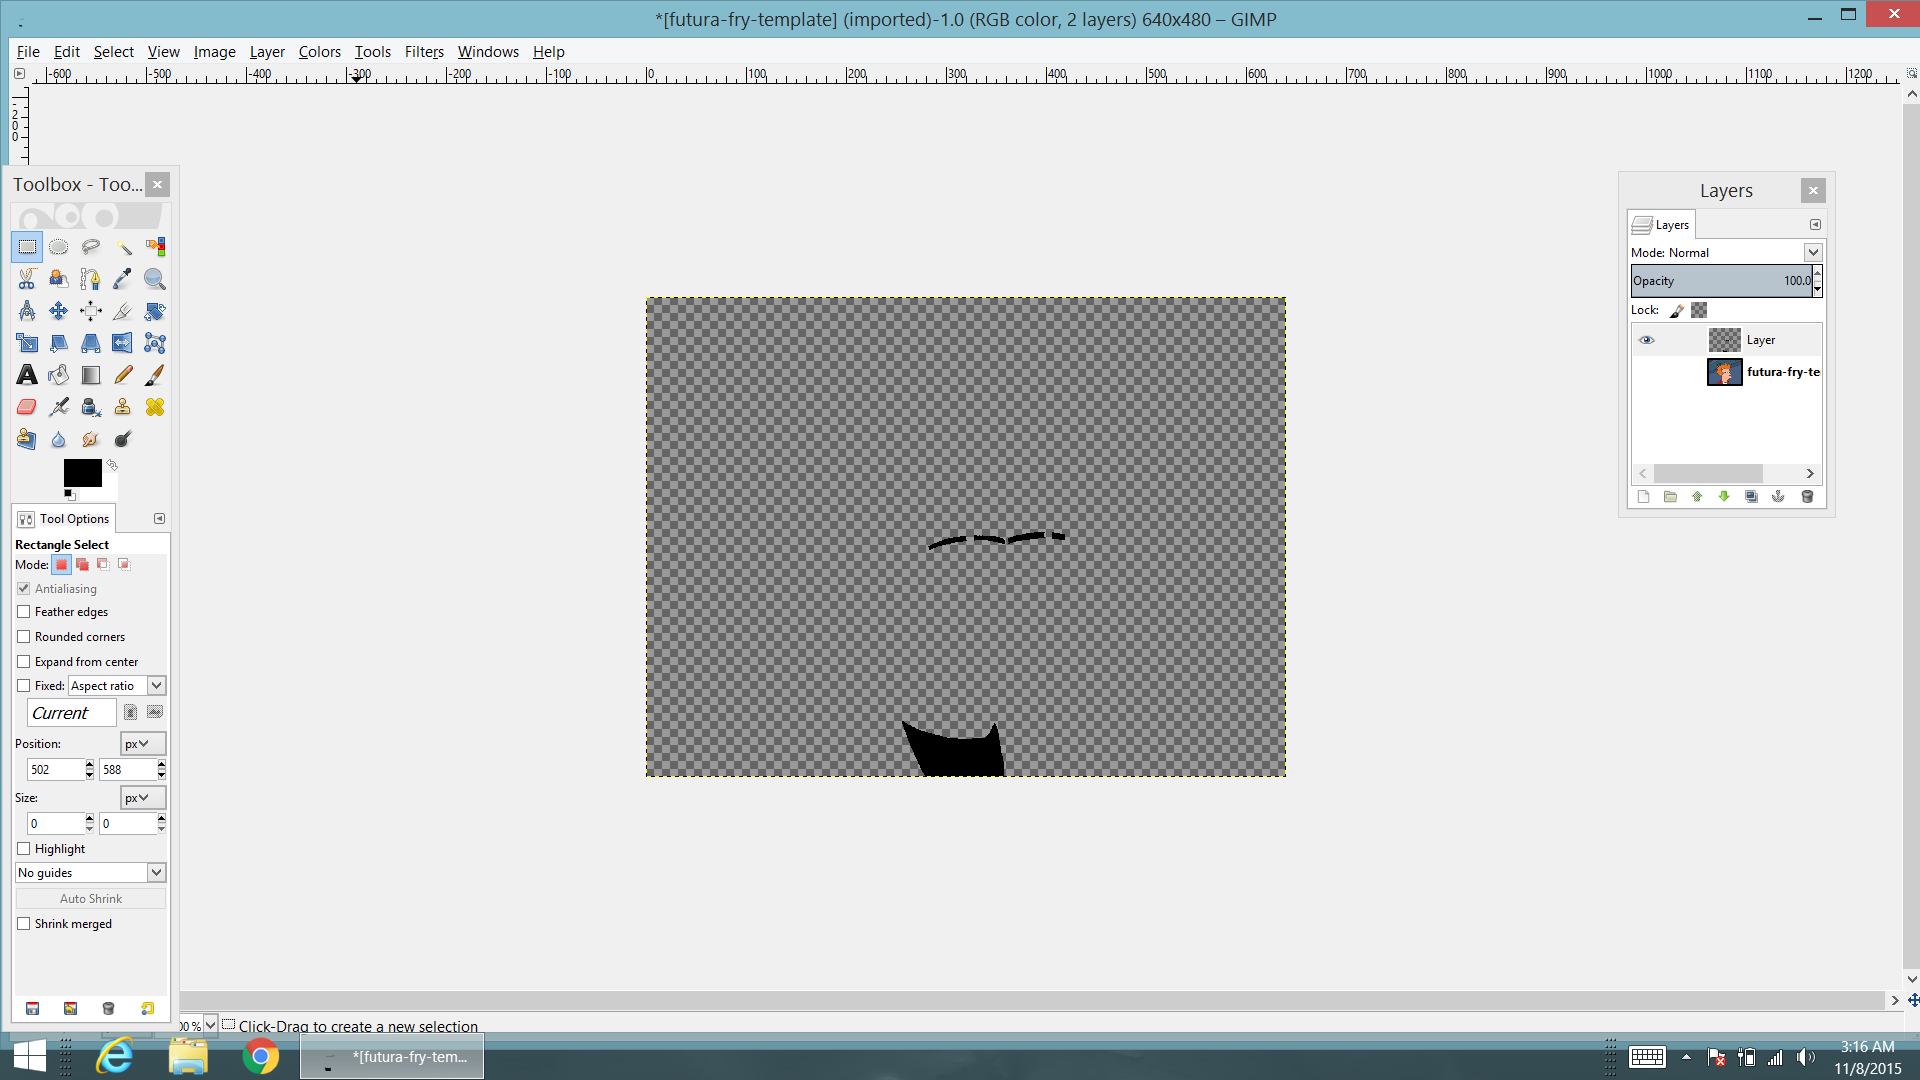The height and width of the screenshot is (1080, 1920).
Task: Choose the Paths pen tool
Action: [x=91, y=279]
